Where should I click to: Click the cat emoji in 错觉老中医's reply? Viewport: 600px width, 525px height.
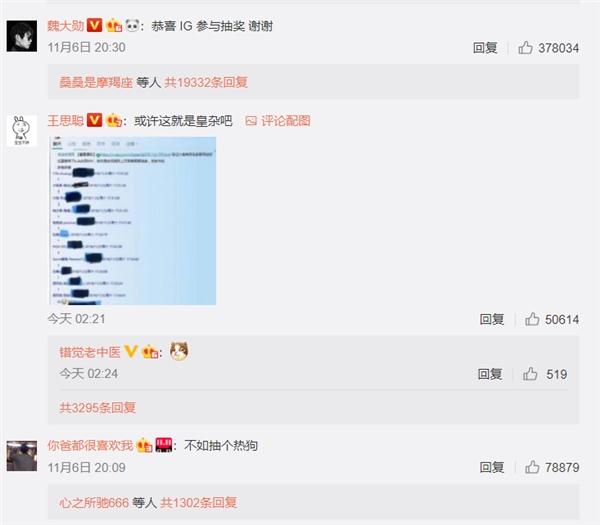(x=179, y=351)
